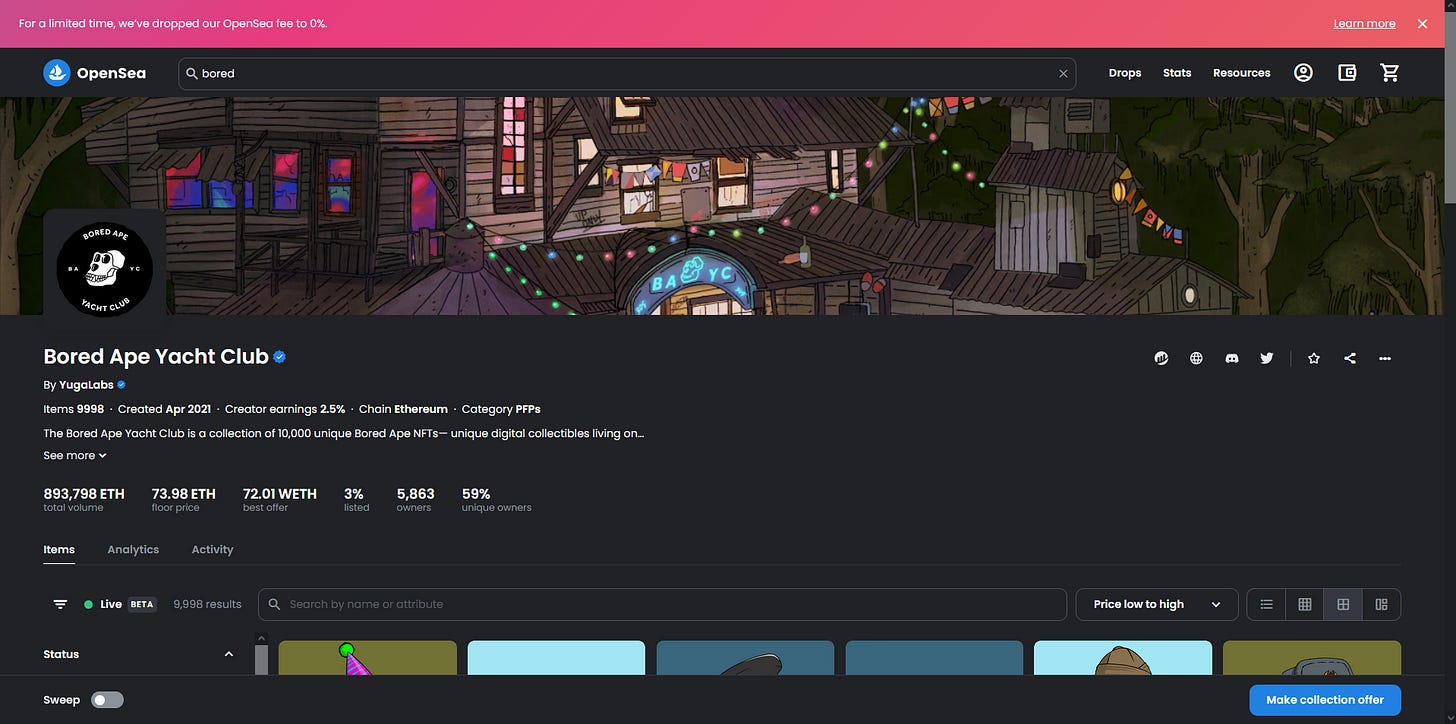Click the BETA badge
1456x724 pixels.
point(142,604)
